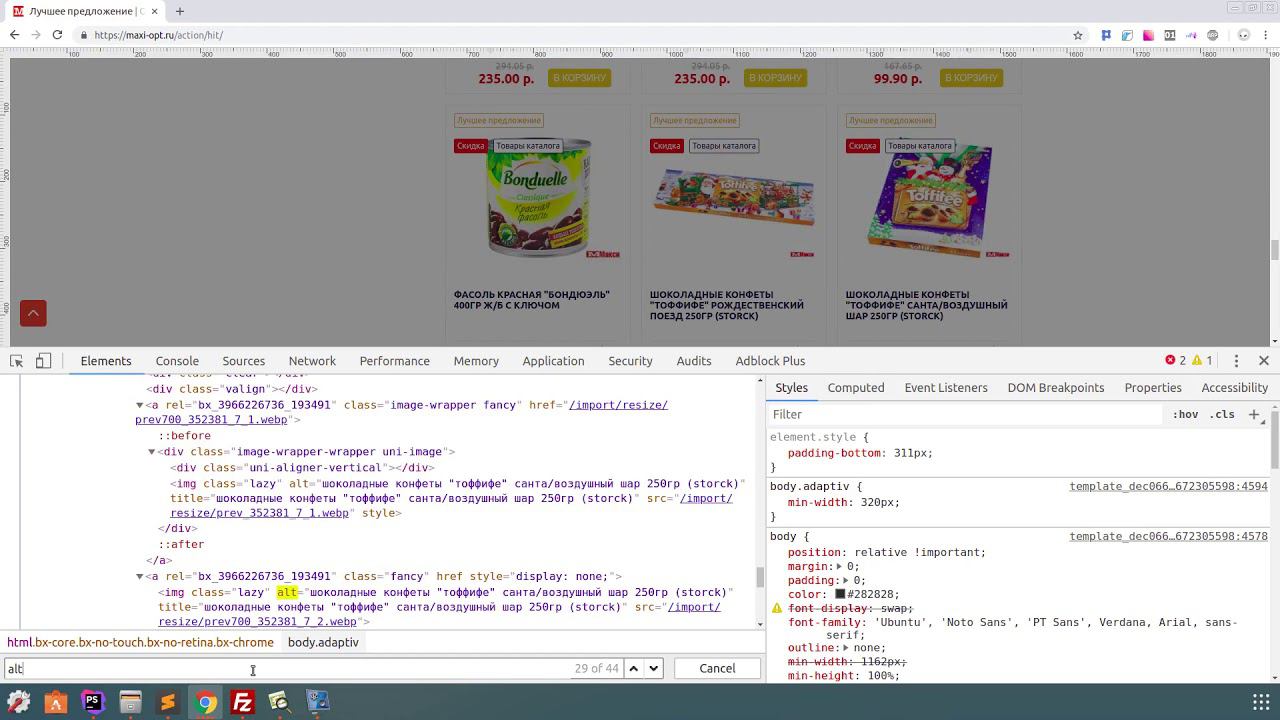The image size is (1280, 720).
Task: Open the template stylesheet link ending :4594
Action: pos(1168,487)
